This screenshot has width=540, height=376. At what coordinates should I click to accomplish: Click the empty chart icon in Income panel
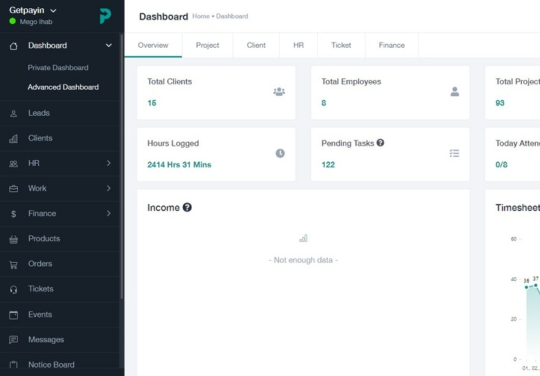click(303, 238)
